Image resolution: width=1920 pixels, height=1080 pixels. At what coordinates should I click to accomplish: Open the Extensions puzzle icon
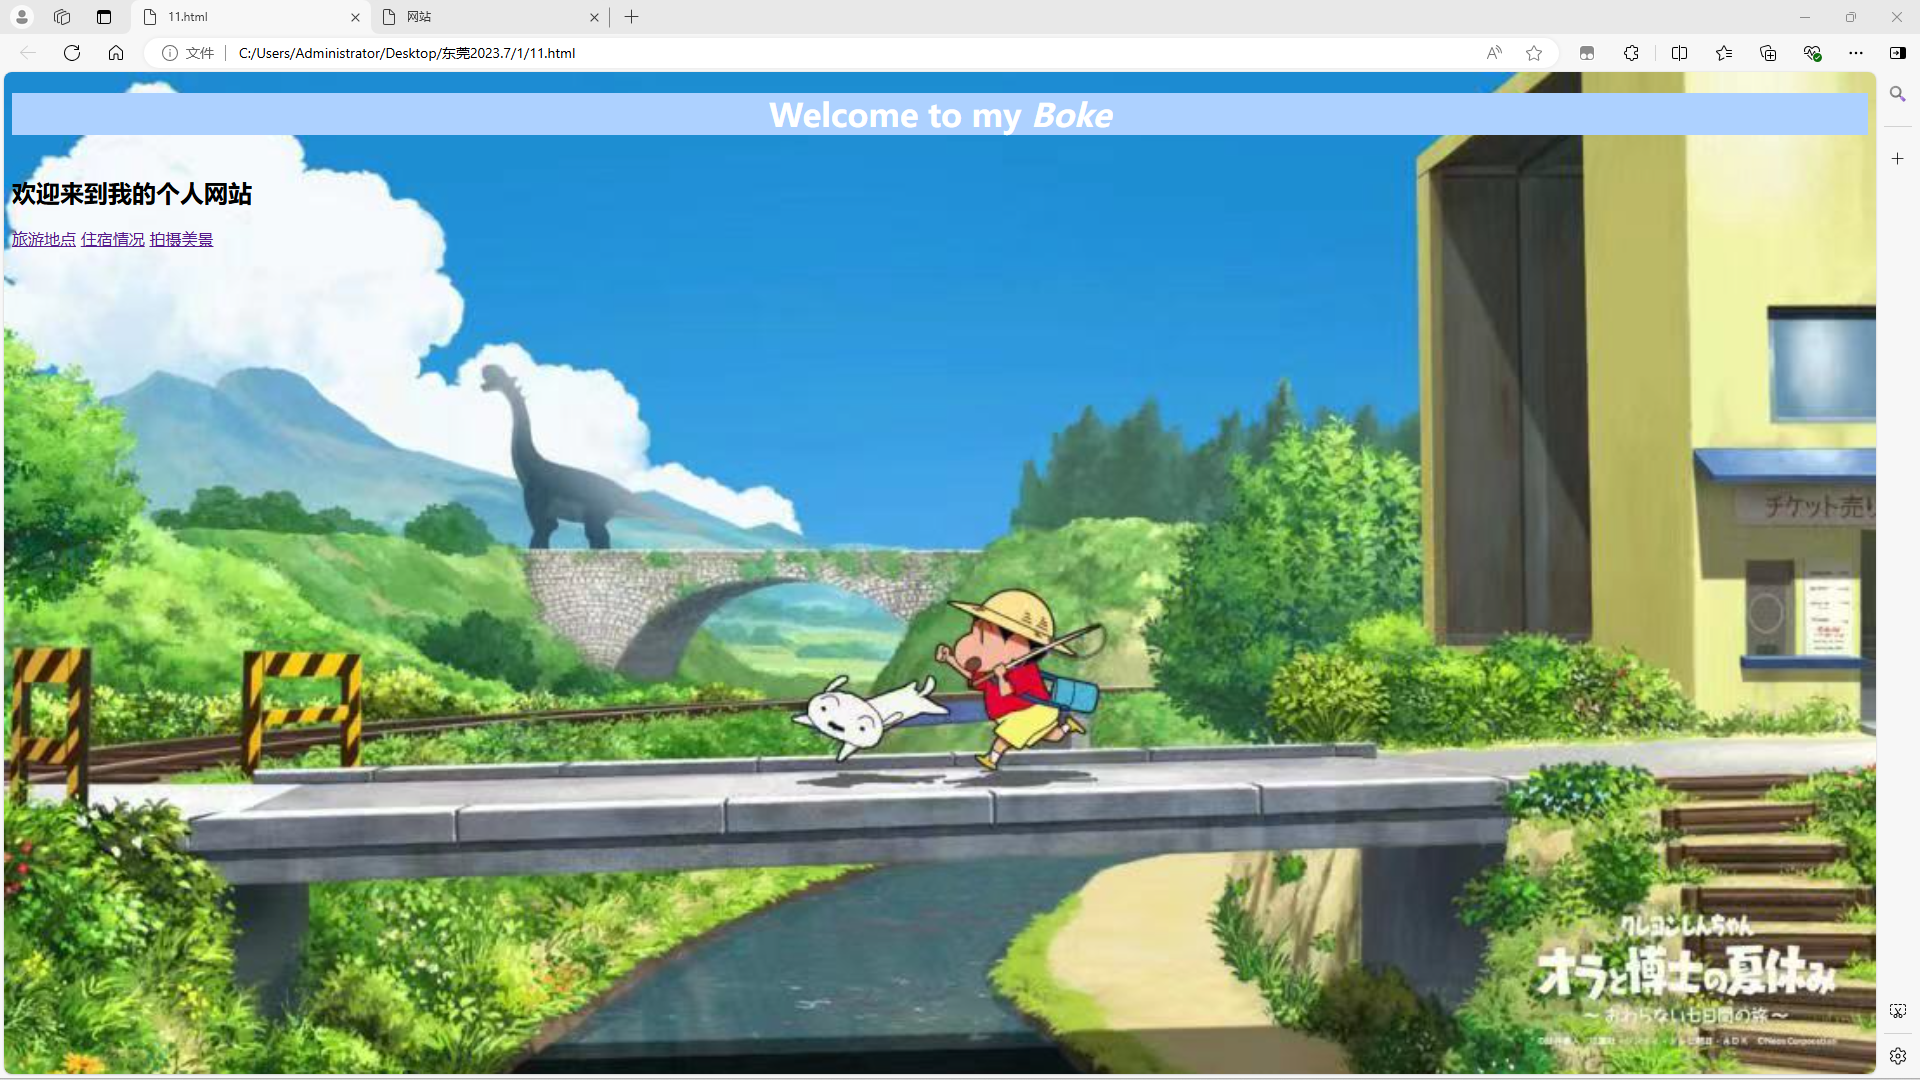pos(1631,53)
